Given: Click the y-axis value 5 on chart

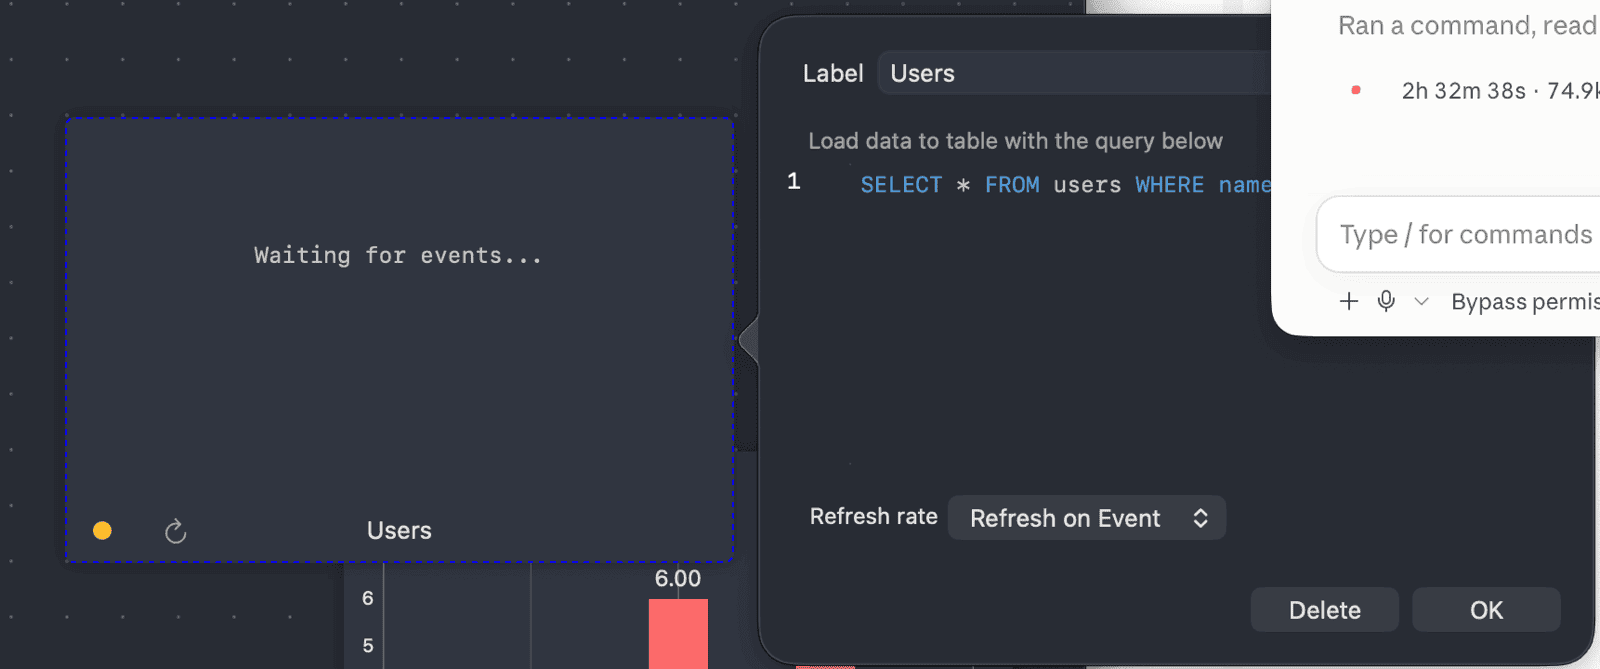Looking at the screenshot, I should (368, 646).
